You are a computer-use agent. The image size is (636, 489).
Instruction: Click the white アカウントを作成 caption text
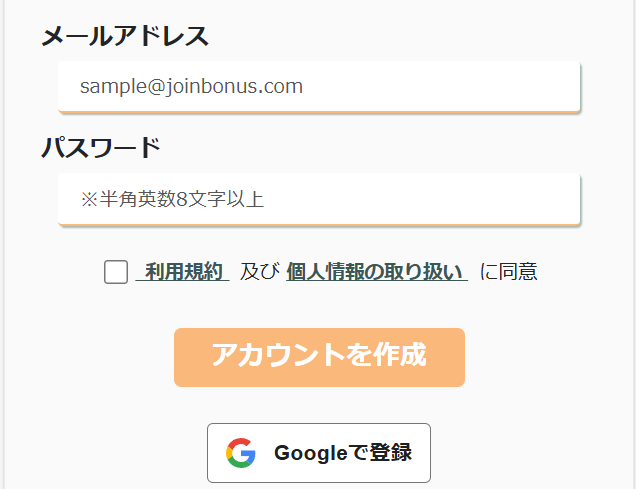coord(319,355)
